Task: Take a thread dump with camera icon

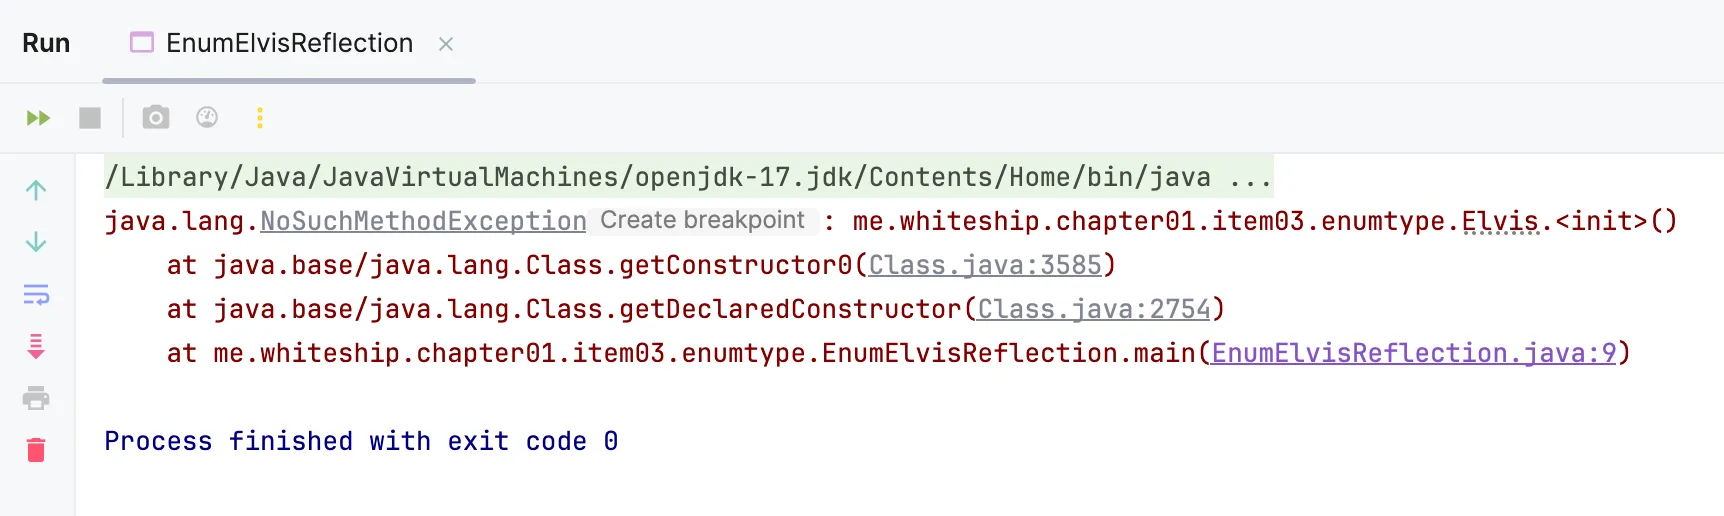Action: [155, 118]
